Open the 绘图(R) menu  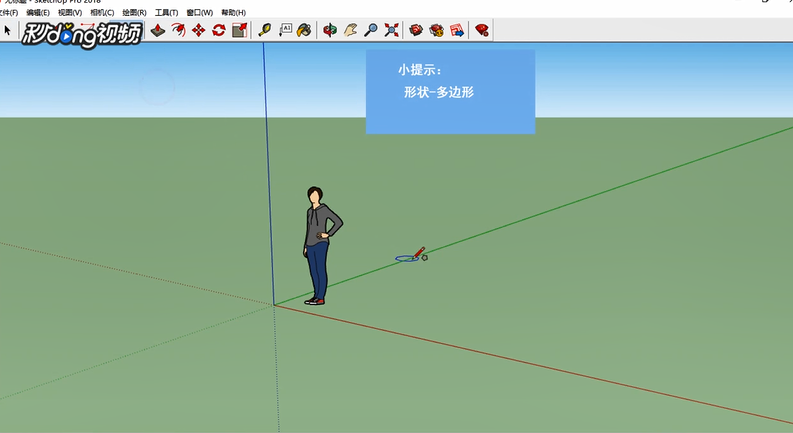(135, 13)
